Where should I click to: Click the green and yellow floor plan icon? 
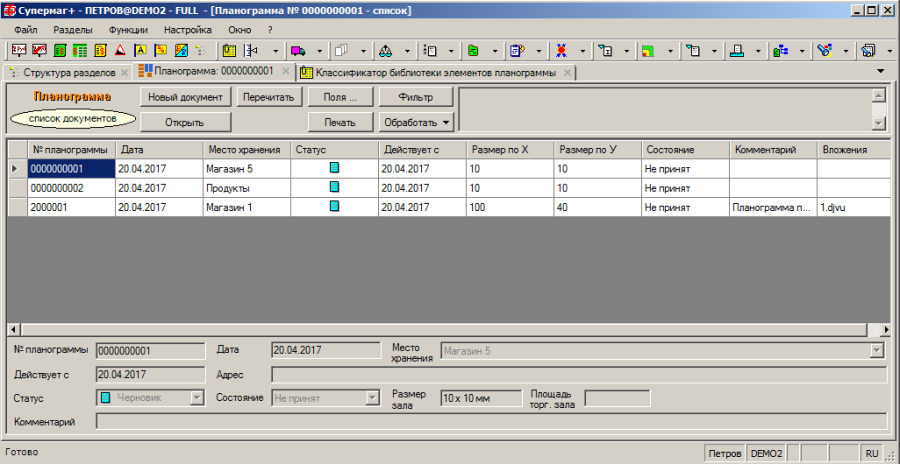click(649, 51)
